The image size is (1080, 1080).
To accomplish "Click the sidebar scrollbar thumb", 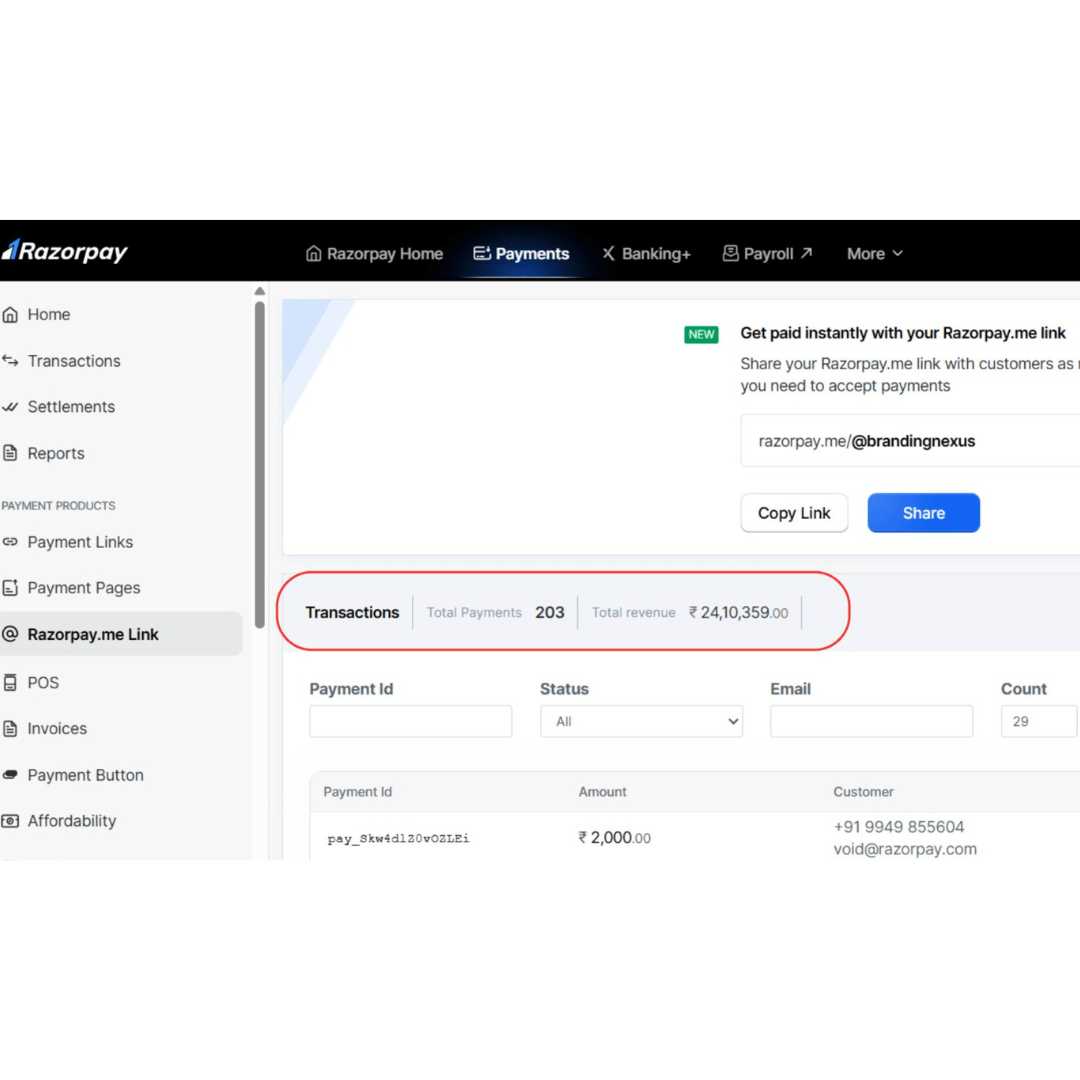I will pos(260,465).
